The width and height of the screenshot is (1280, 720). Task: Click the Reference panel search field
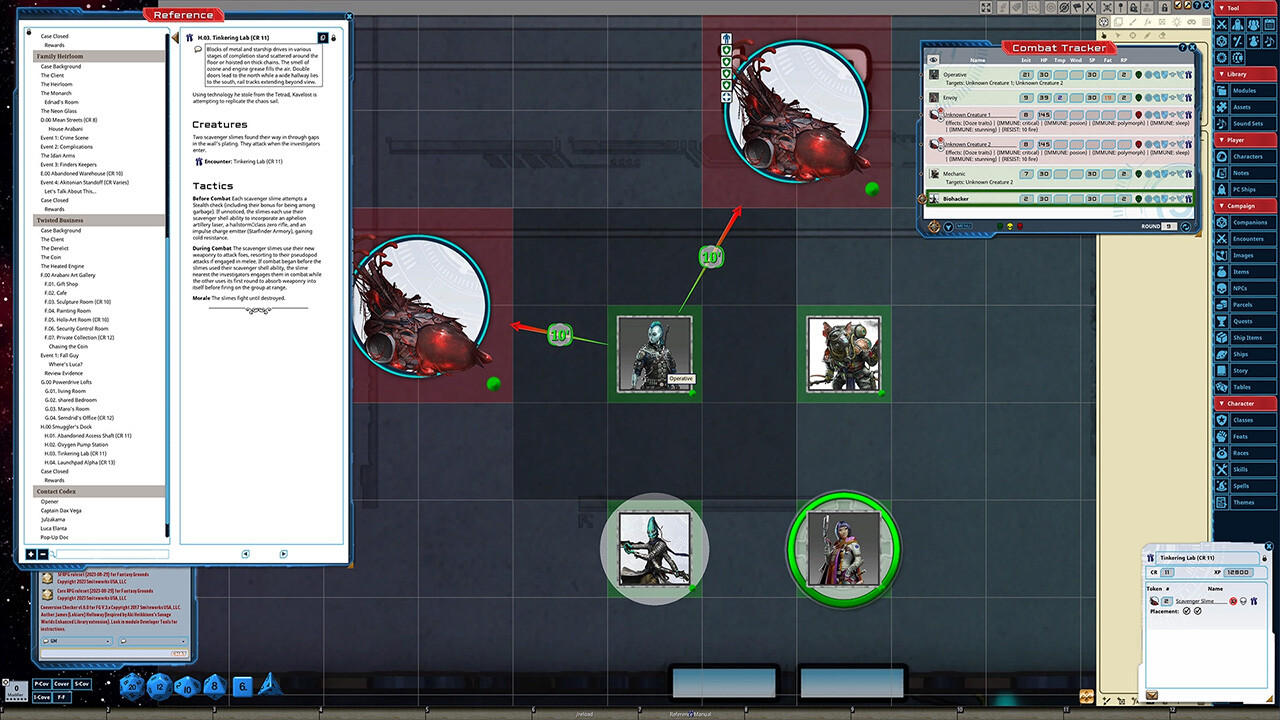(x=112, y=554)
